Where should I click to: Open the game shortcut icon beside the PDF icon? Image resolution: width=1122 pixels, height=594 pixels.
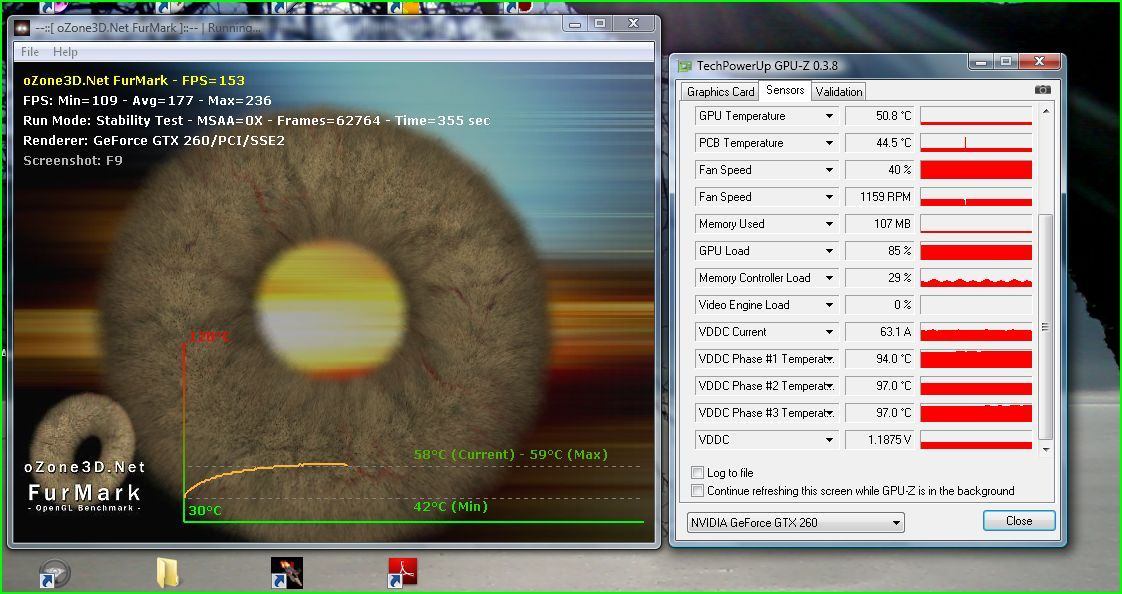pos(286,573)
